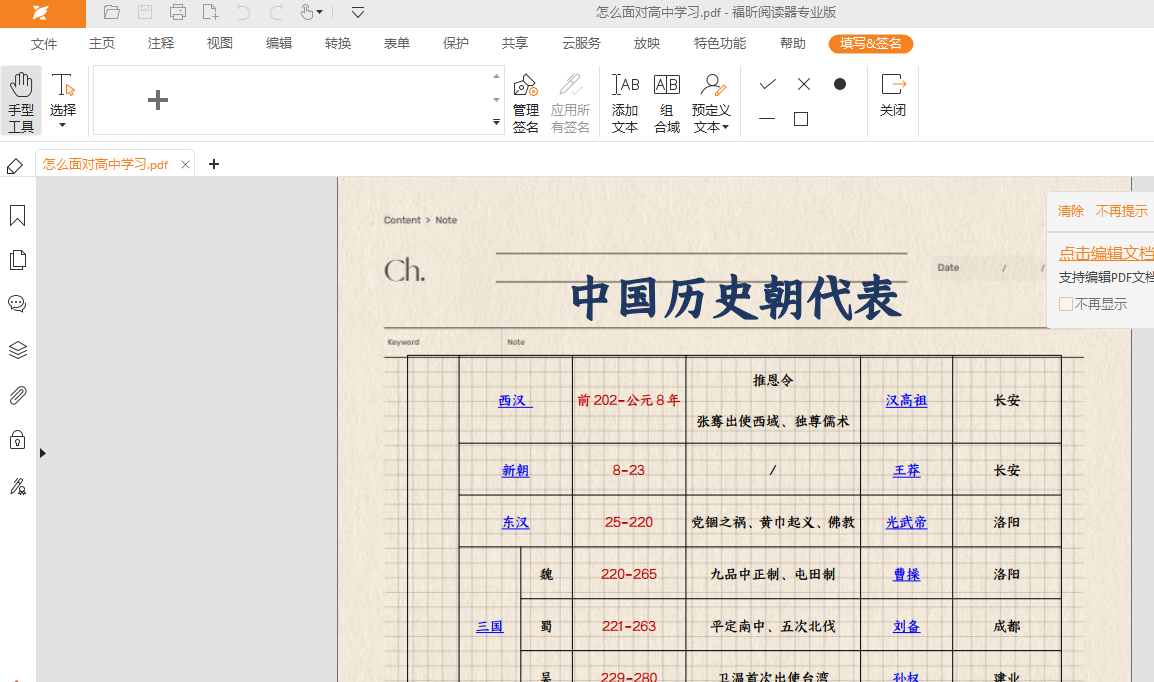The image size is (1154, 682).
Task: Click the Print icon in title bar
Action: point(178,12)
